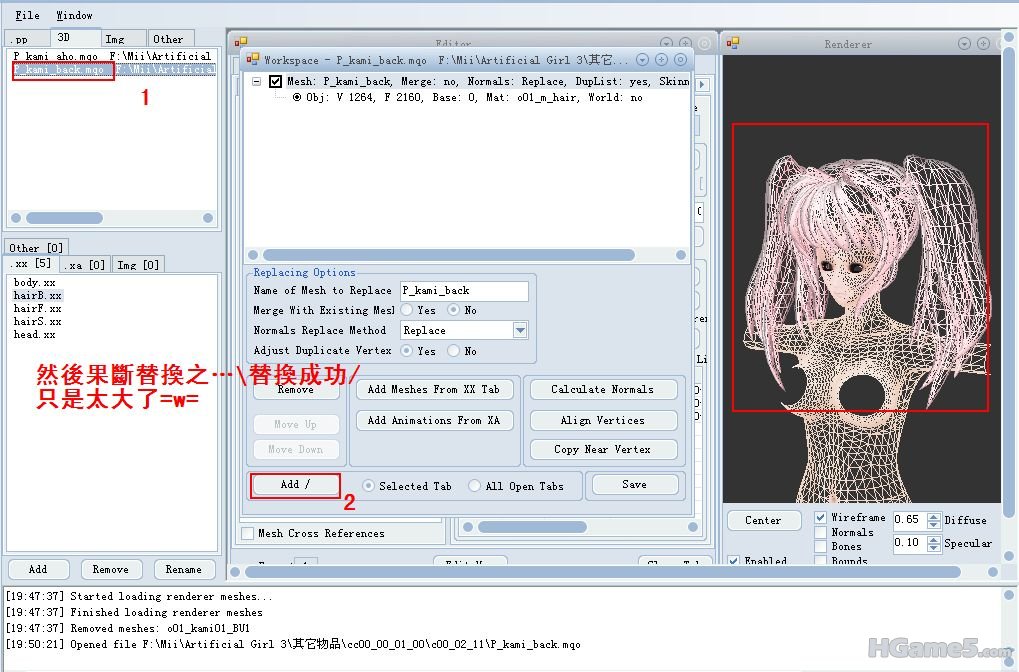Open the .xa [0] tab
The image size is (1019, 672).
click(x=86, y=265)
